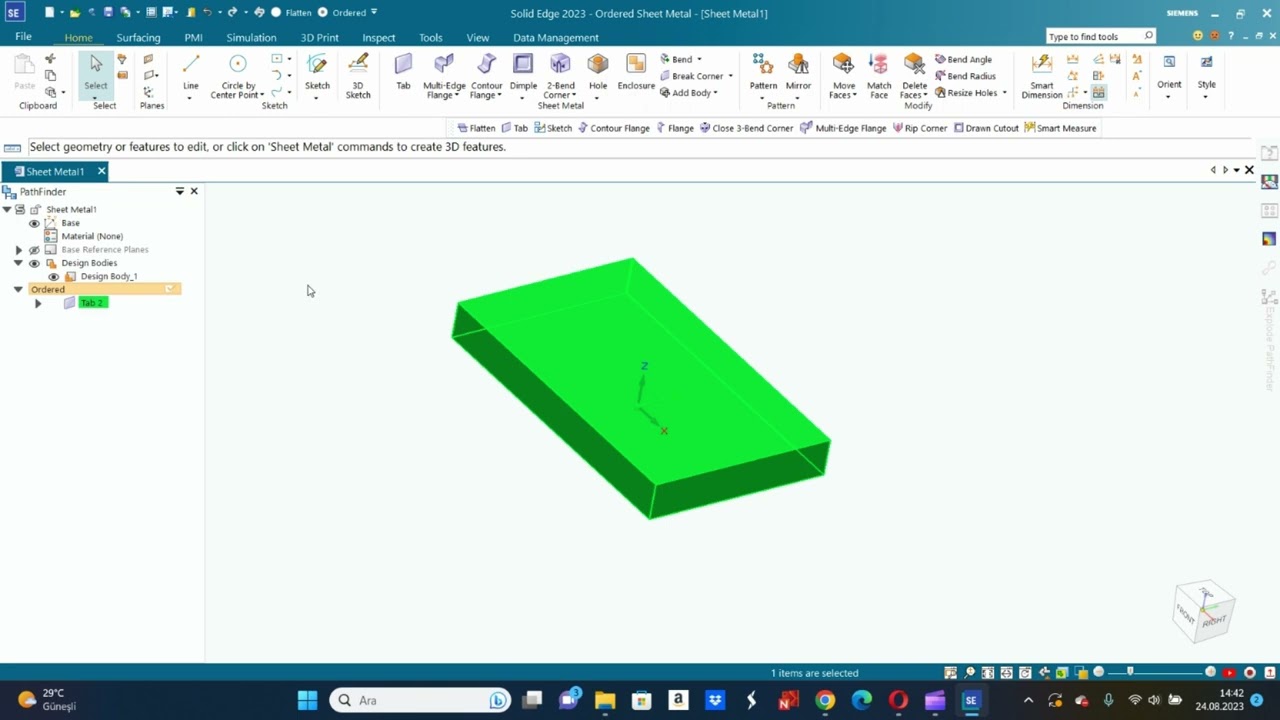Viewport: 1280px width, 720px height.
Task: Select the Flatten radio button in title bar
Action: pos(276,13)
